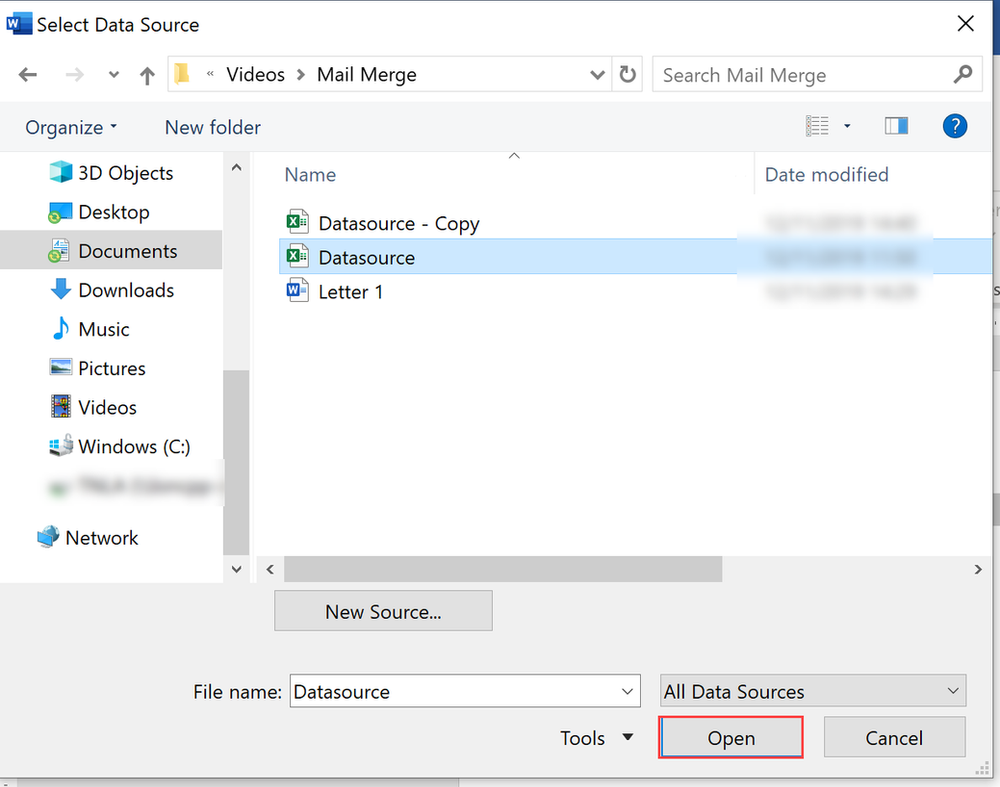Click the New Source button
This screenshot has height=787, width=1000.
[x=383, y=611]
